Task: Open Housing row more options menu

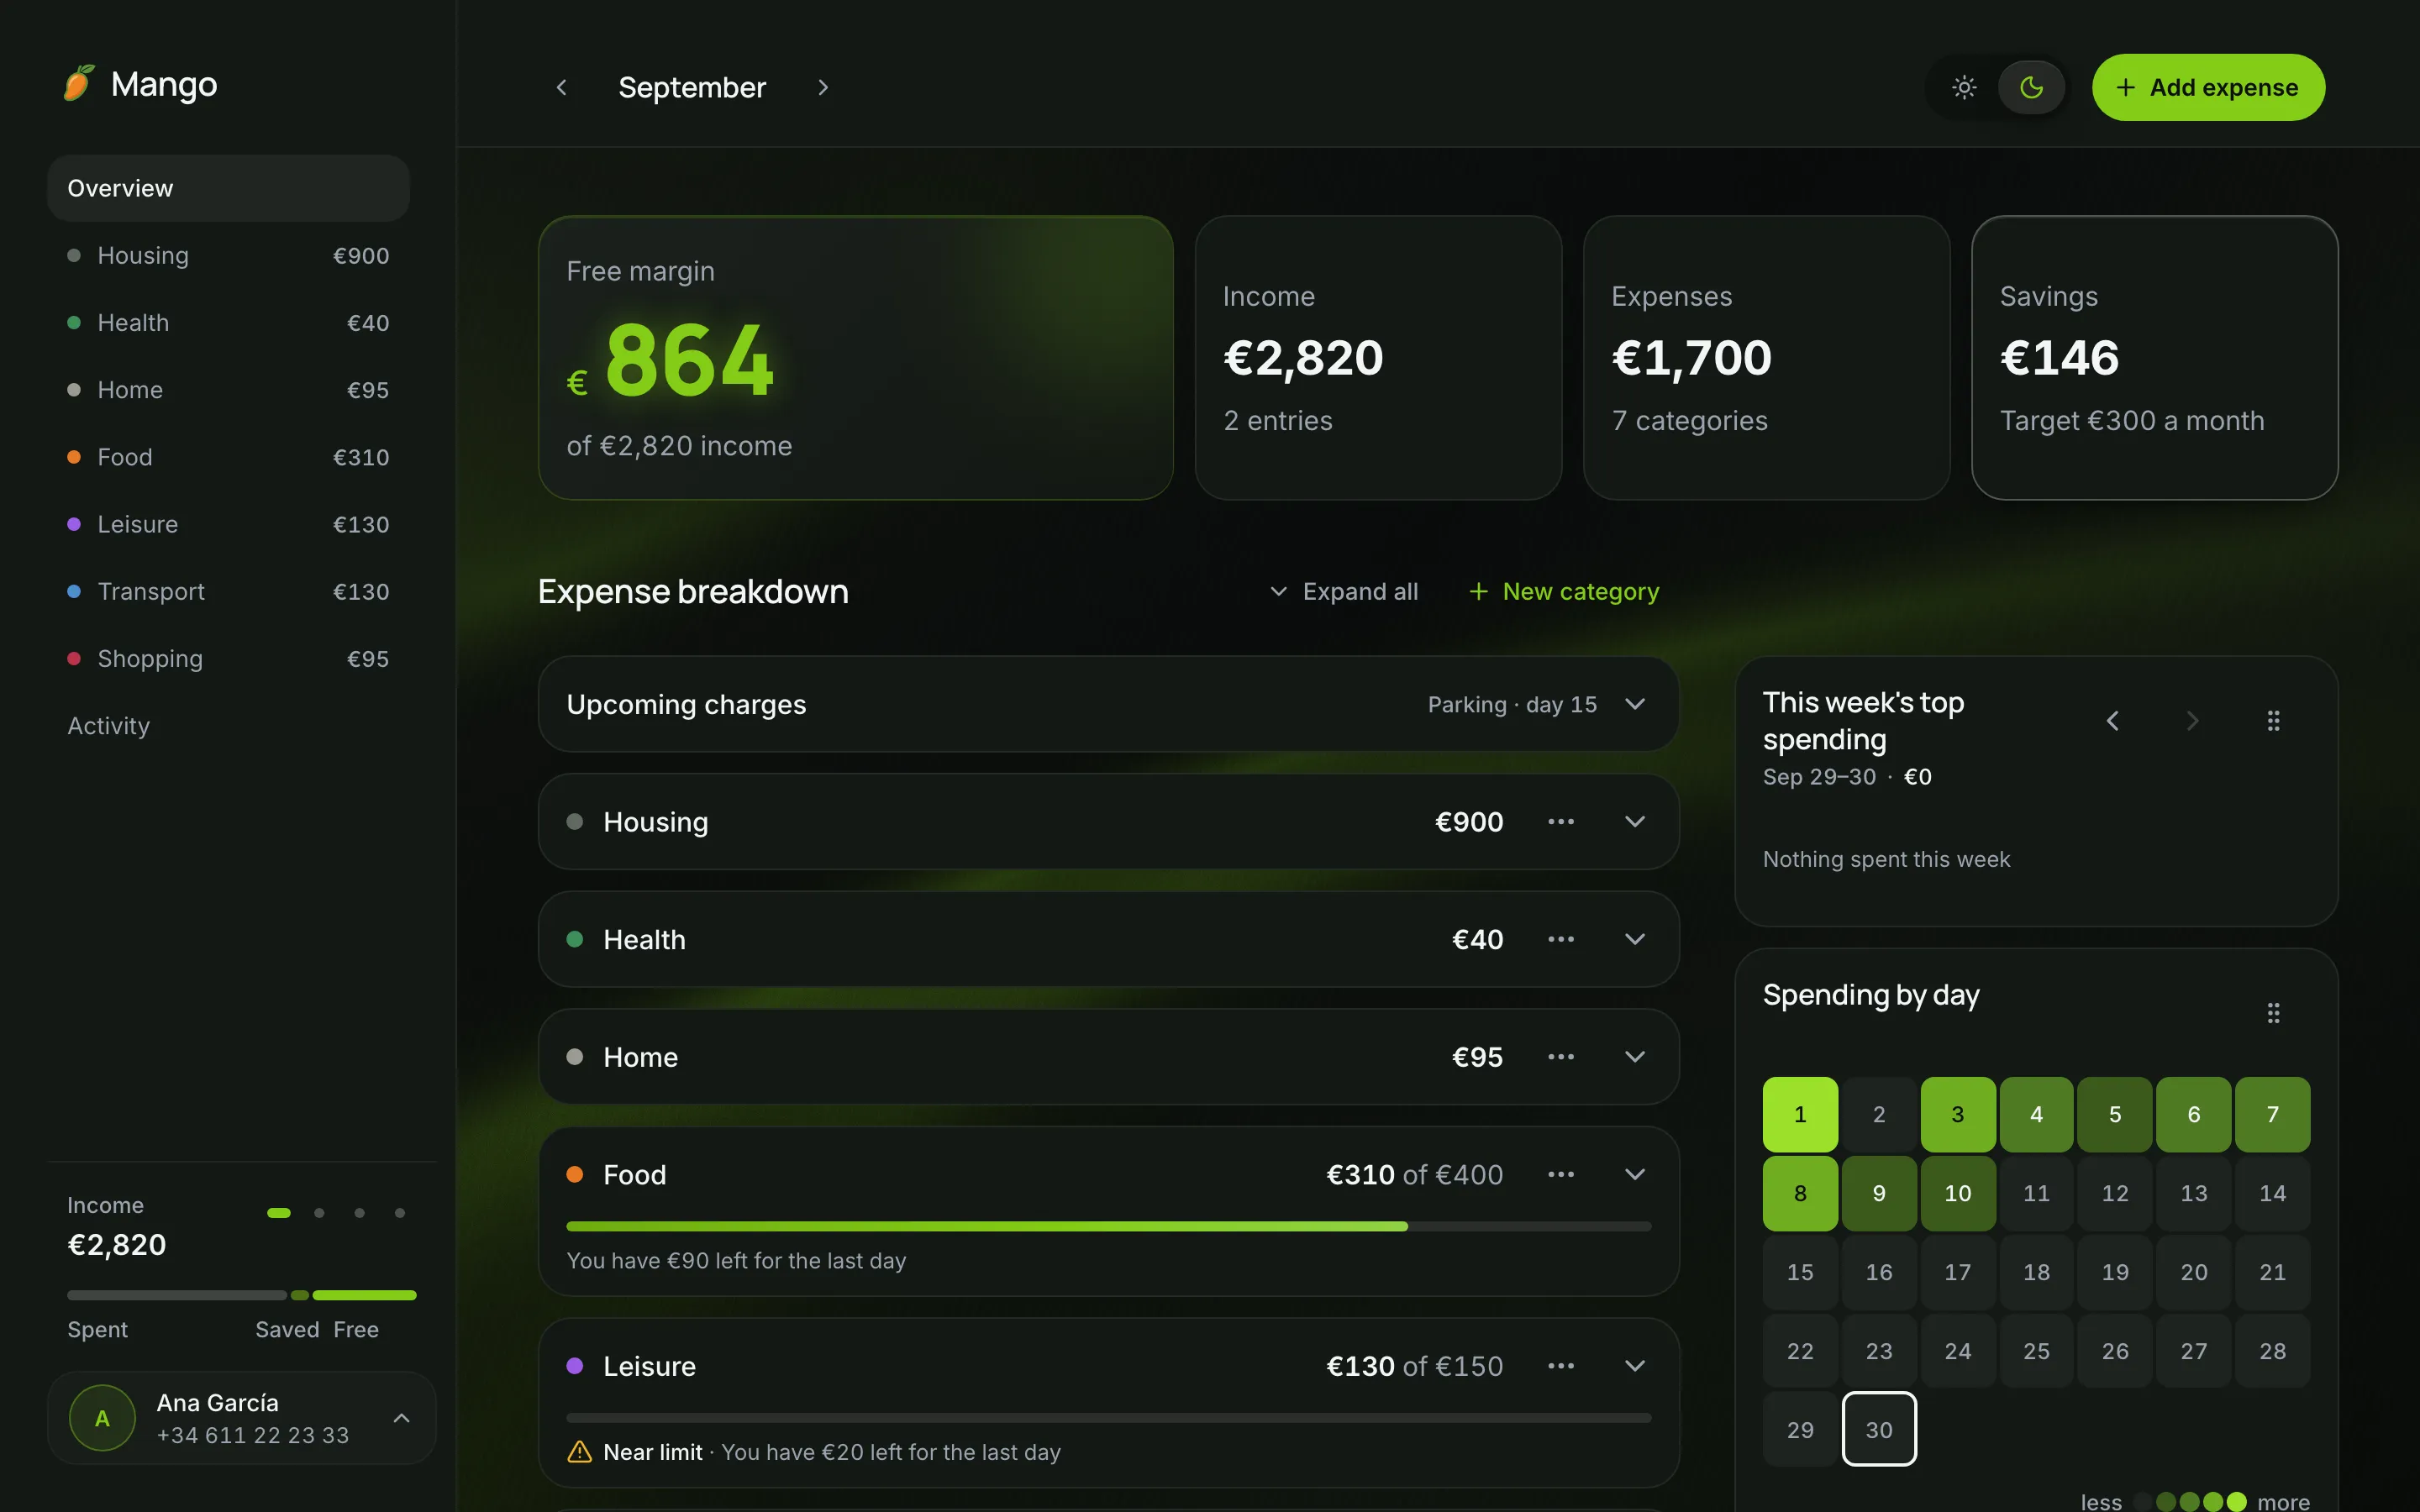Action: click(1560, 822)
